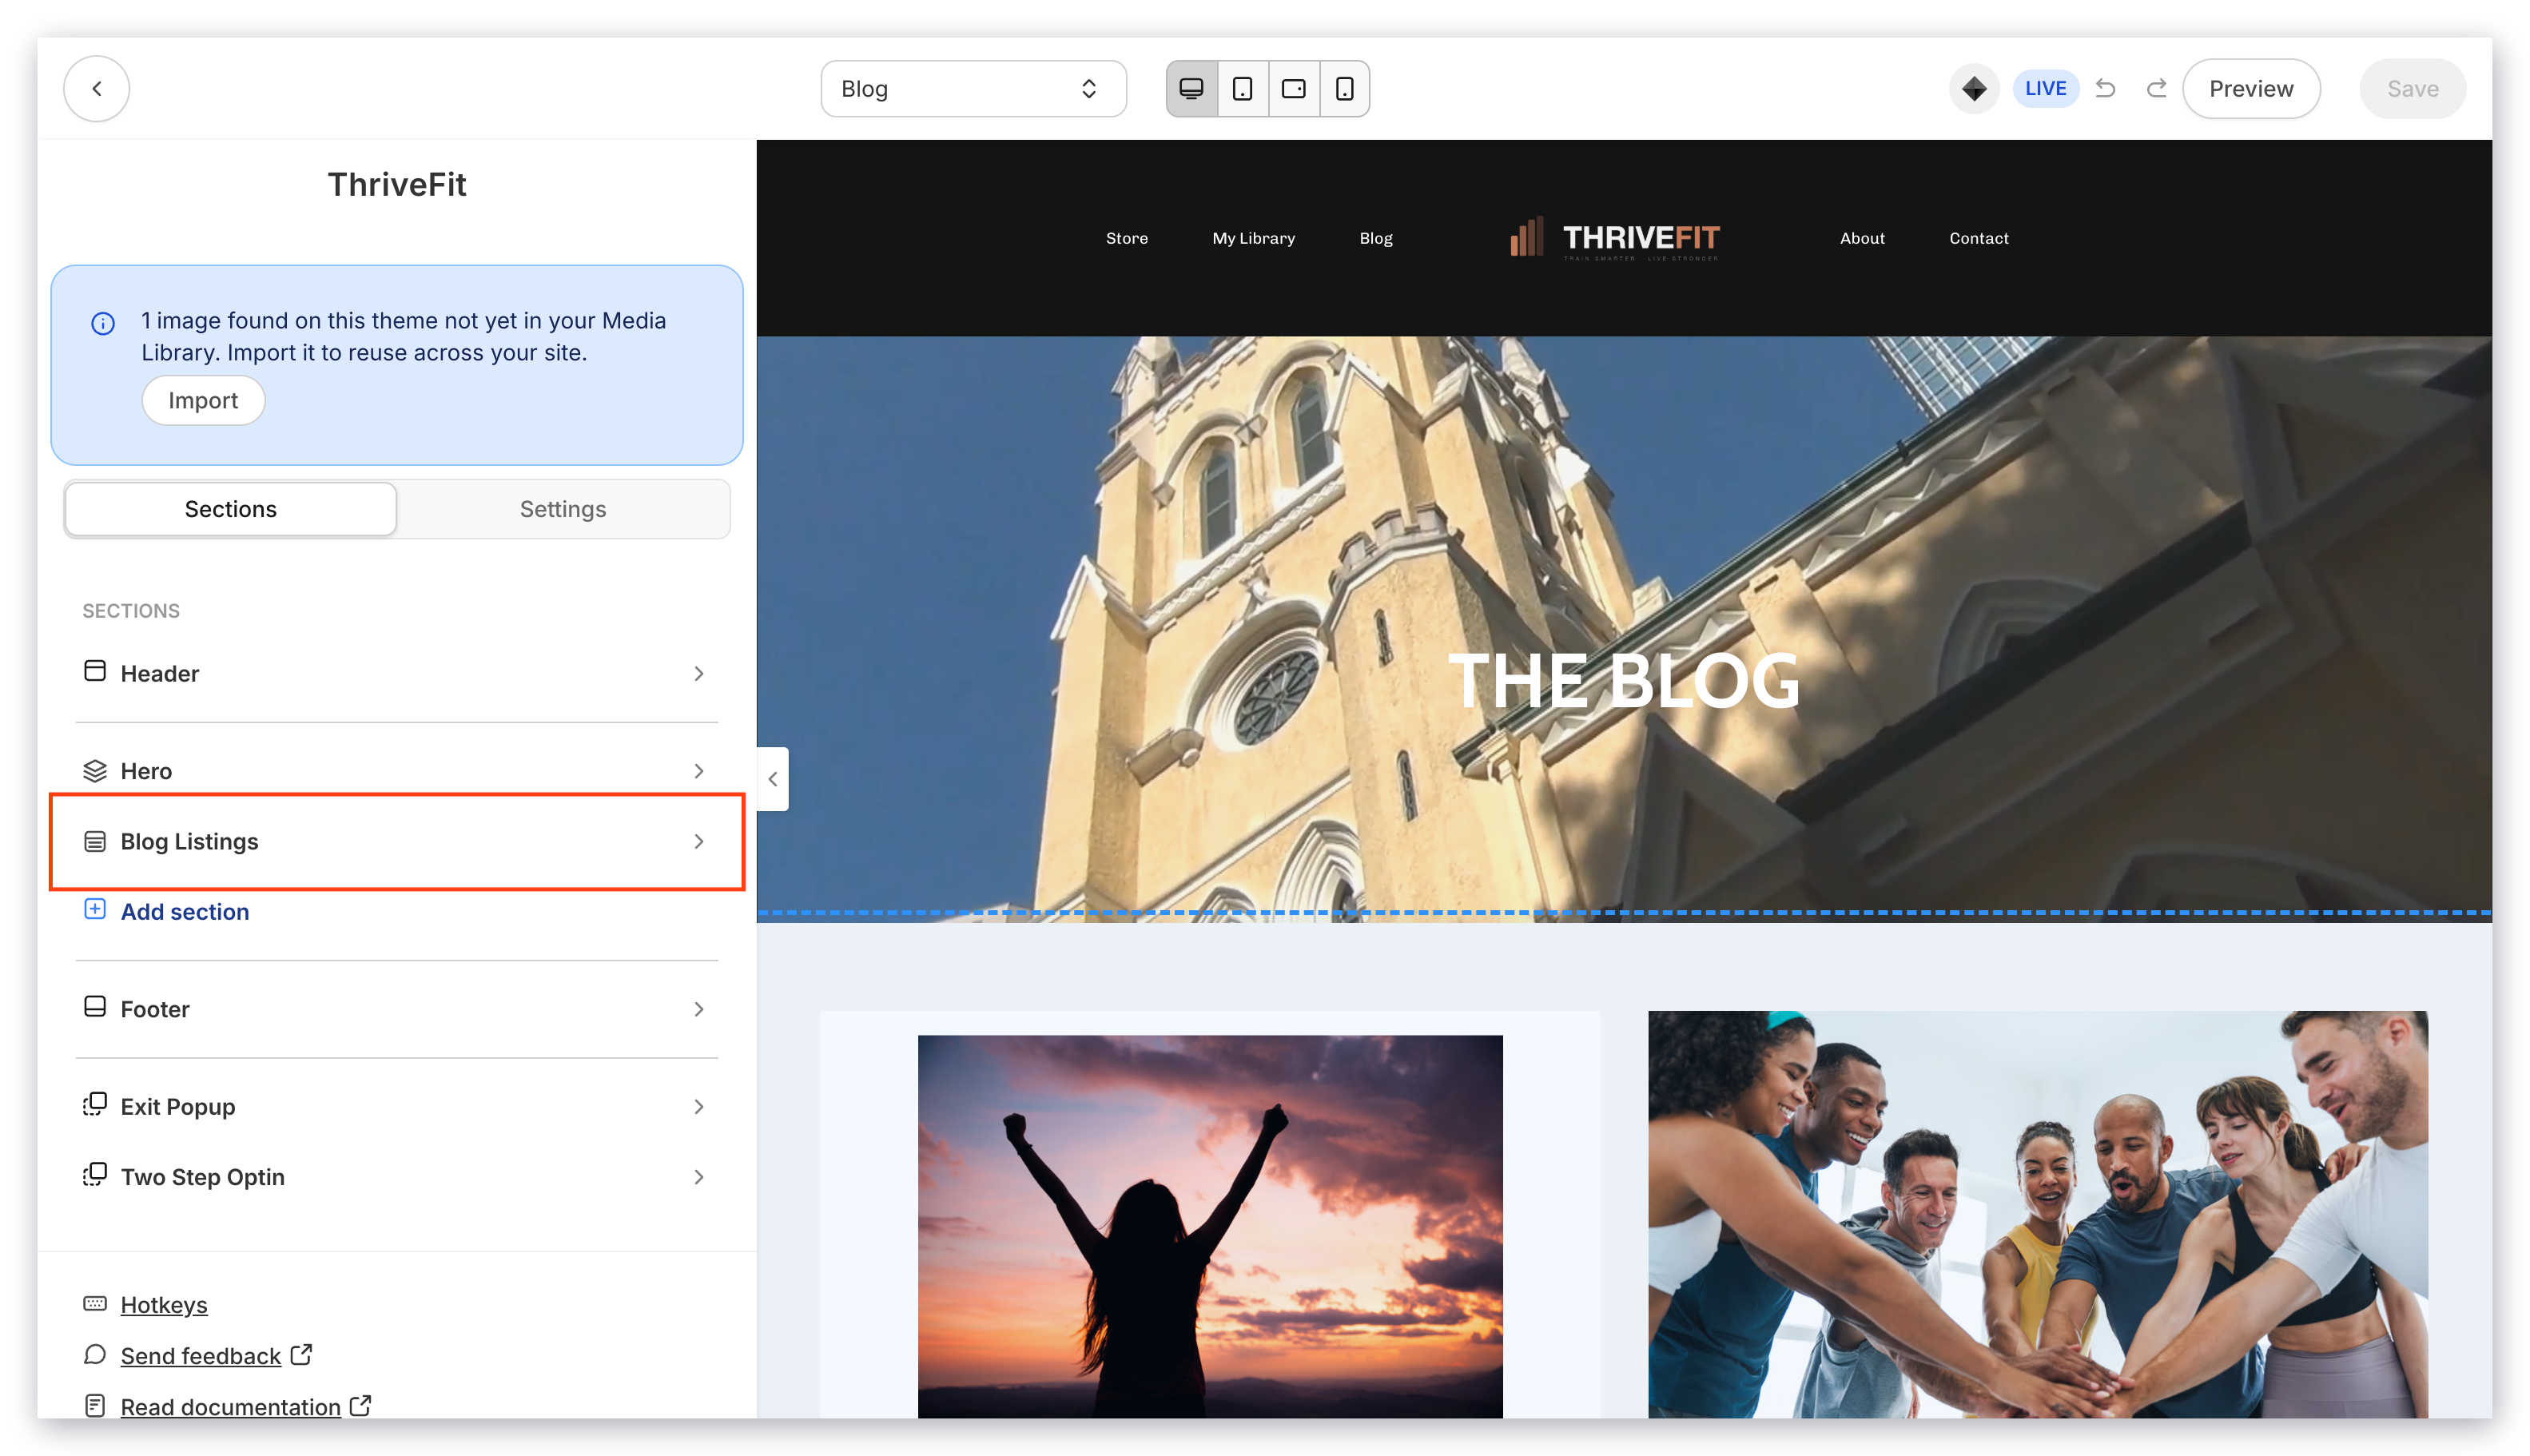Switch to tablet portrait preview icon
Screen dimensions: 2530x1456
(1242, 88)
